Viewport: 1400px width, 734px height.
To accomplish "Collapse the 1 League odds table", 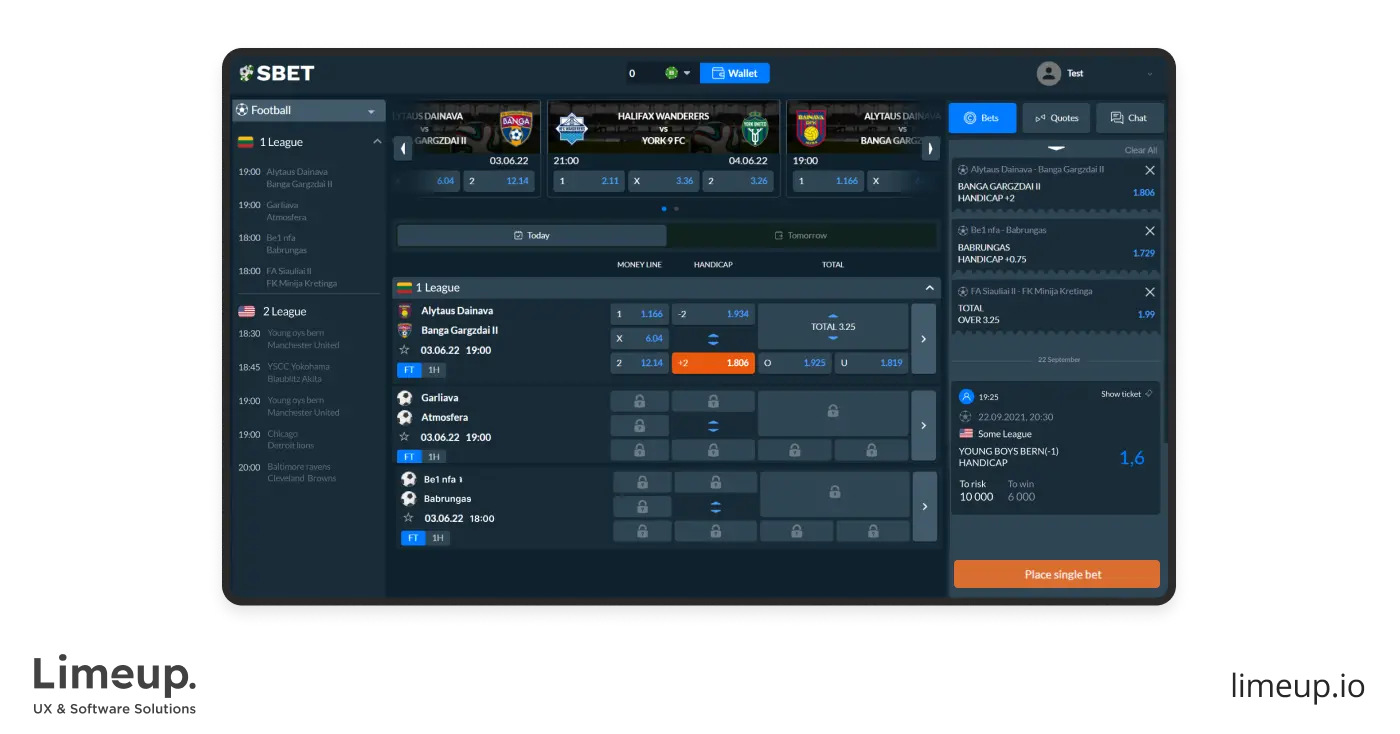I will coord(929,287).
